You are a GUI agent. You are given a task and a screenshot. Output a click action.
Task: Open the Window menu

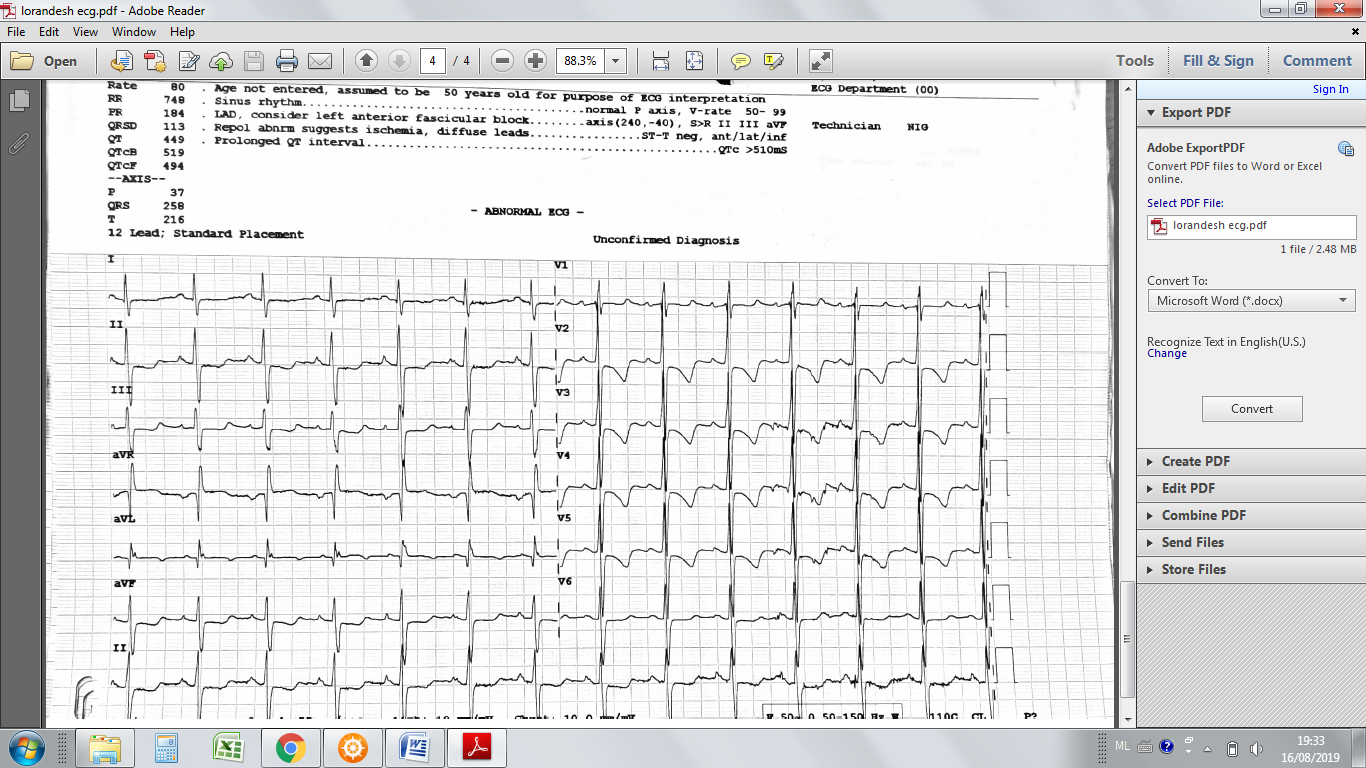click(x=133, y=32)
